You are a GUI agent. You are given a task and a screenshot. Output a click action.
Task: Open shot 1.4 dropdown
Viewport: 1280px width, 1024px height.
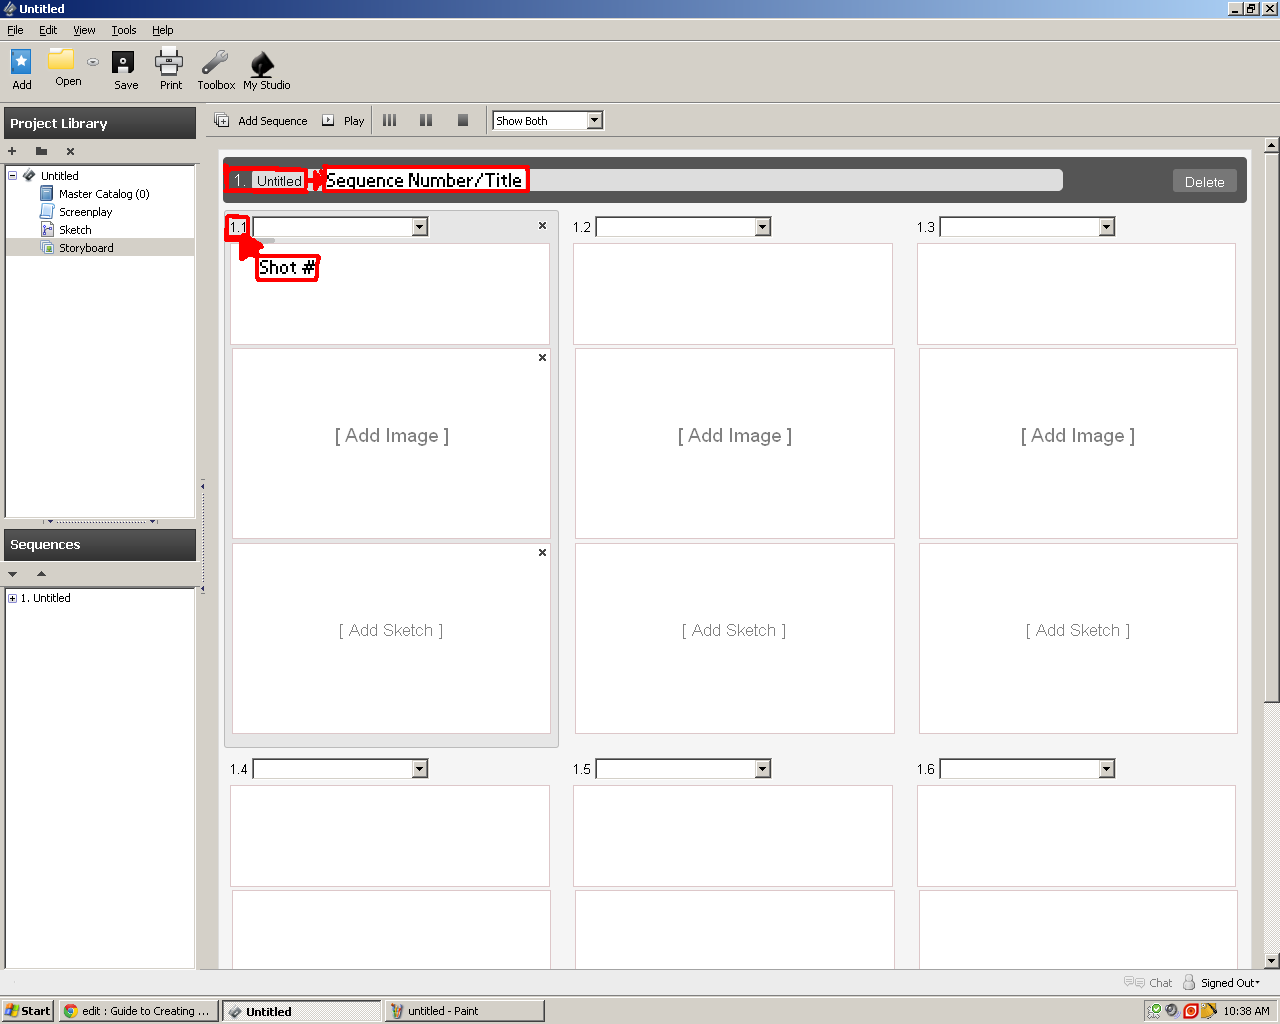[420, 769]
